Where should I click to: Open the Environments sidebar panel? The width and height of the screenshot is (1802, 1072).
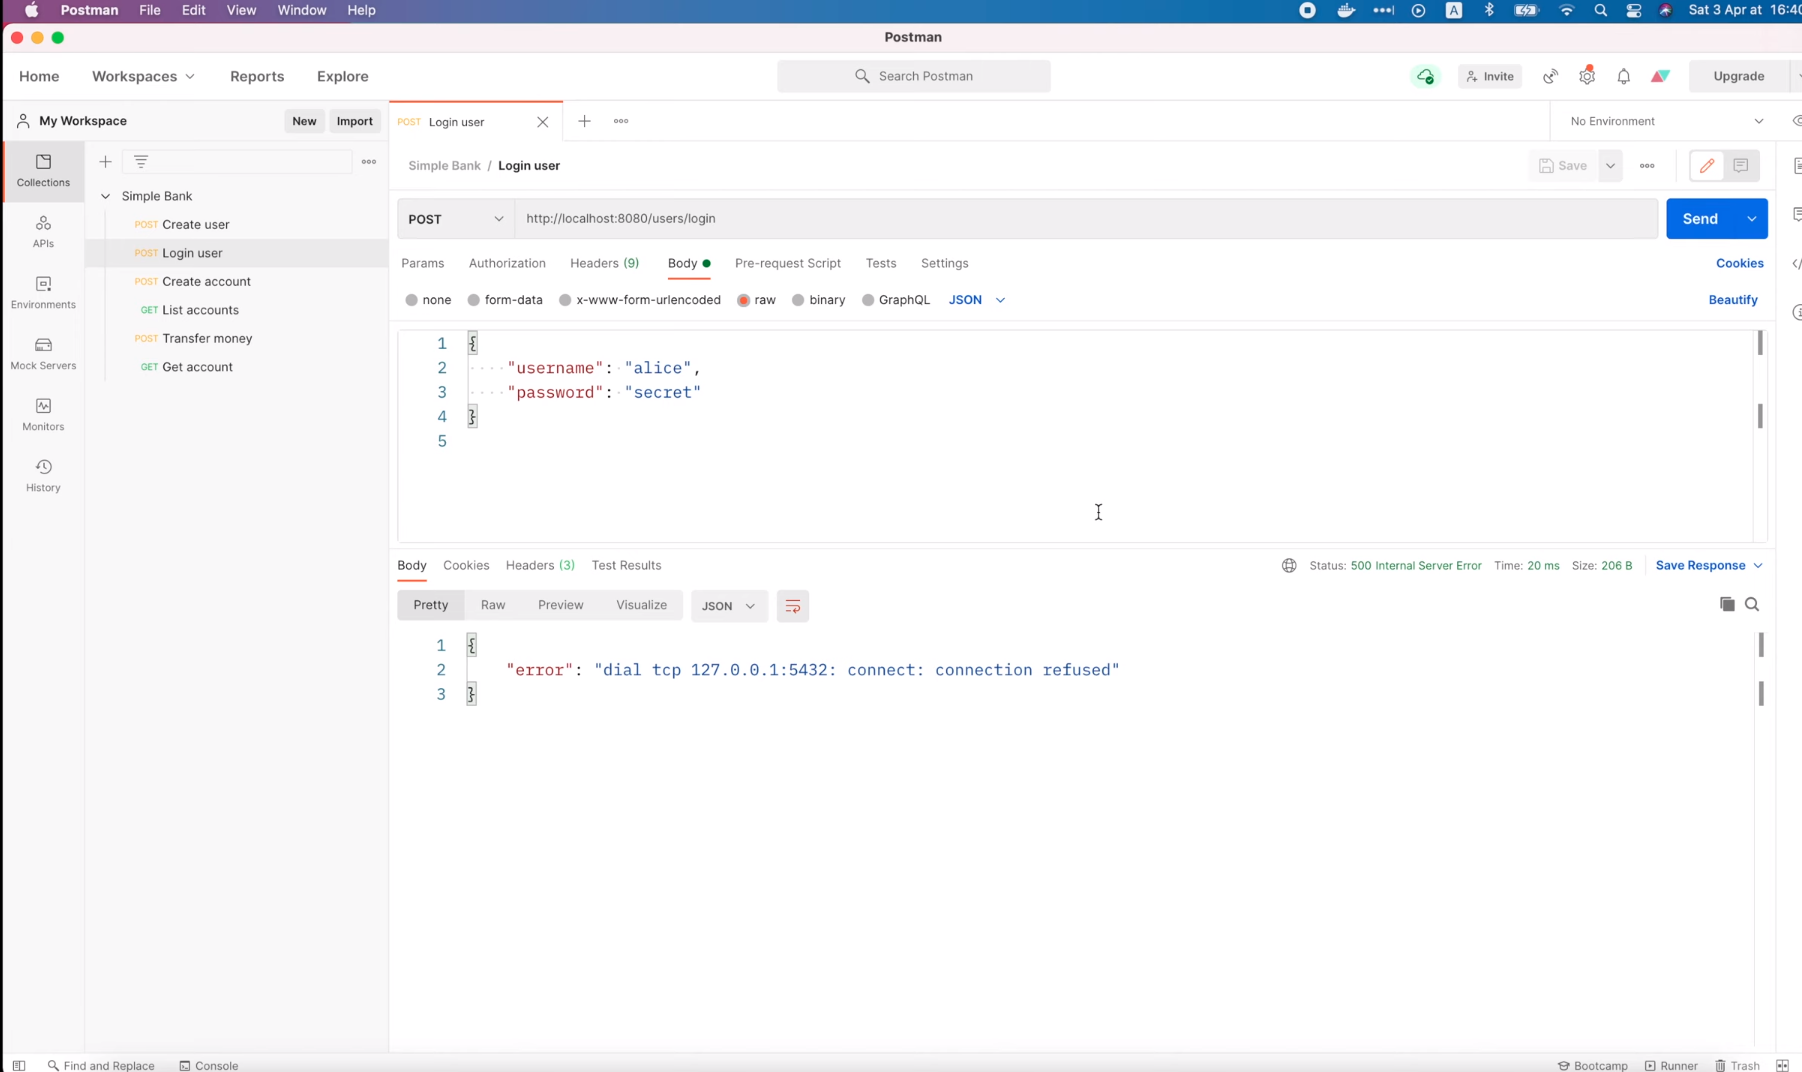tap(43, 292)
